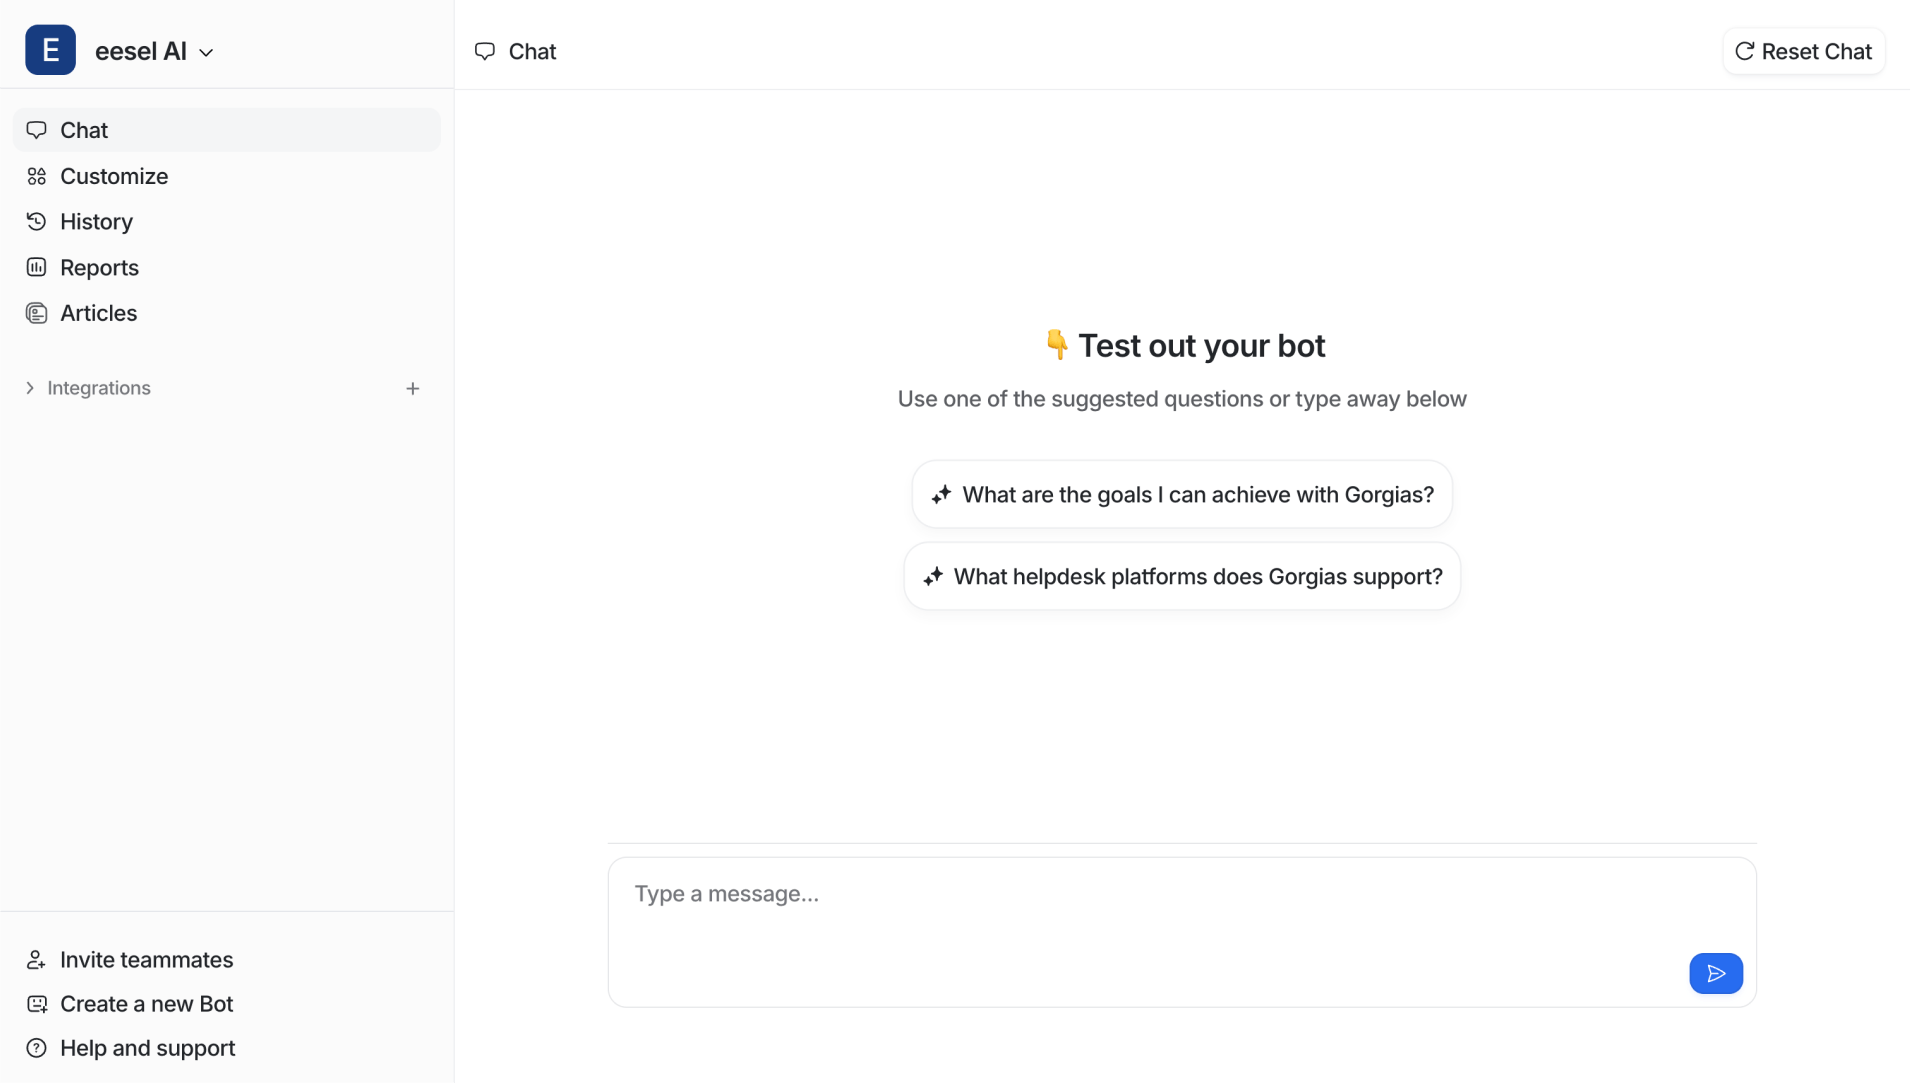Click the Customize grid icon in sidebar
This screenshot has width=1911, height=1083.
[37, 176]
